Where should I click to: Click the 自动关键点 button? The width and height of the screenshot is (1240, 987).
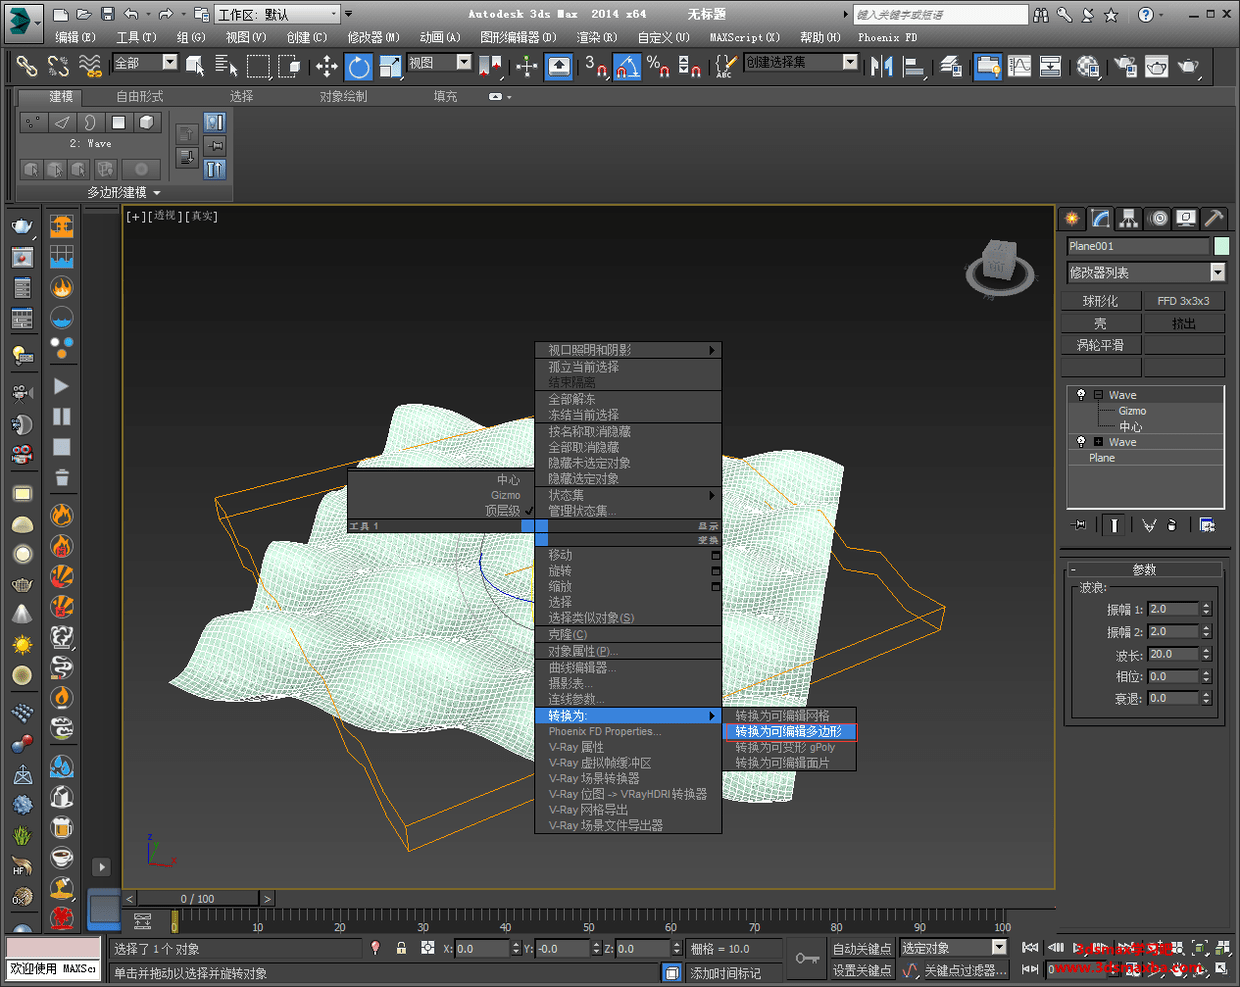(862, 948)
